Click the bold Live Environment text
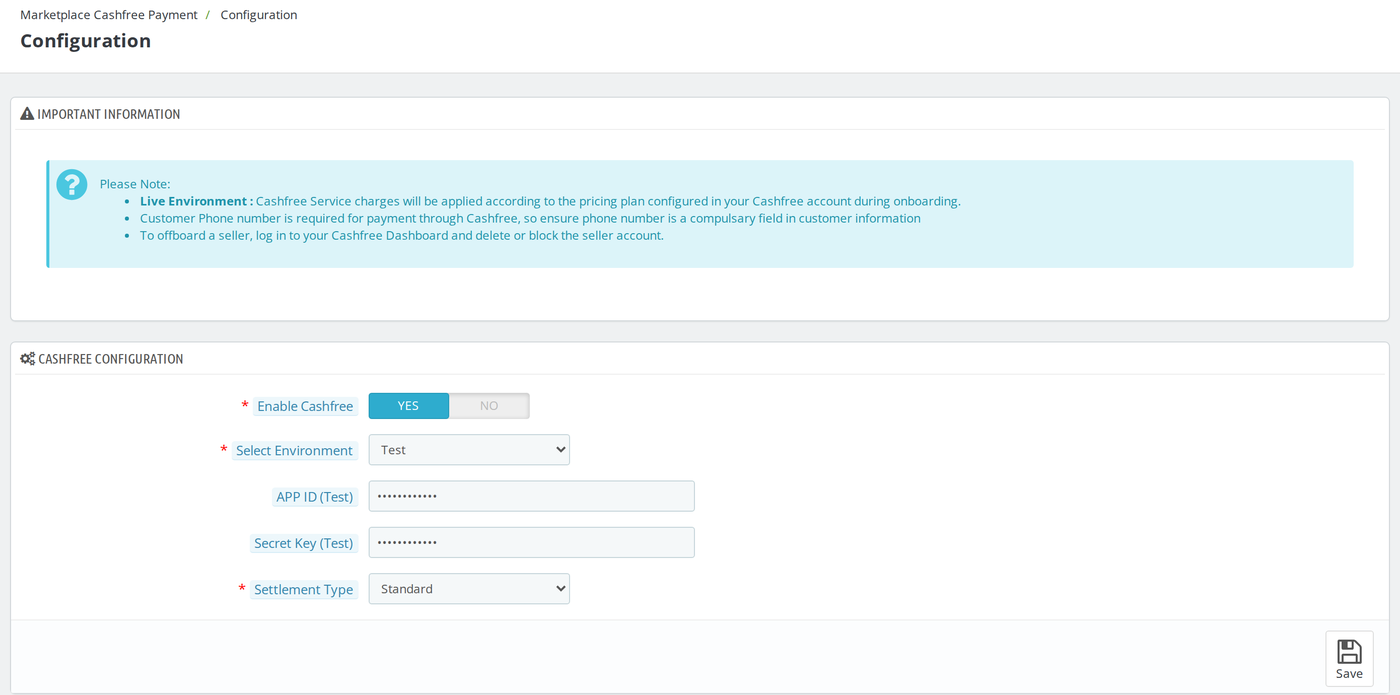Image resolution: width=1400 pixels, height=695 pixels. pos(196,201)
